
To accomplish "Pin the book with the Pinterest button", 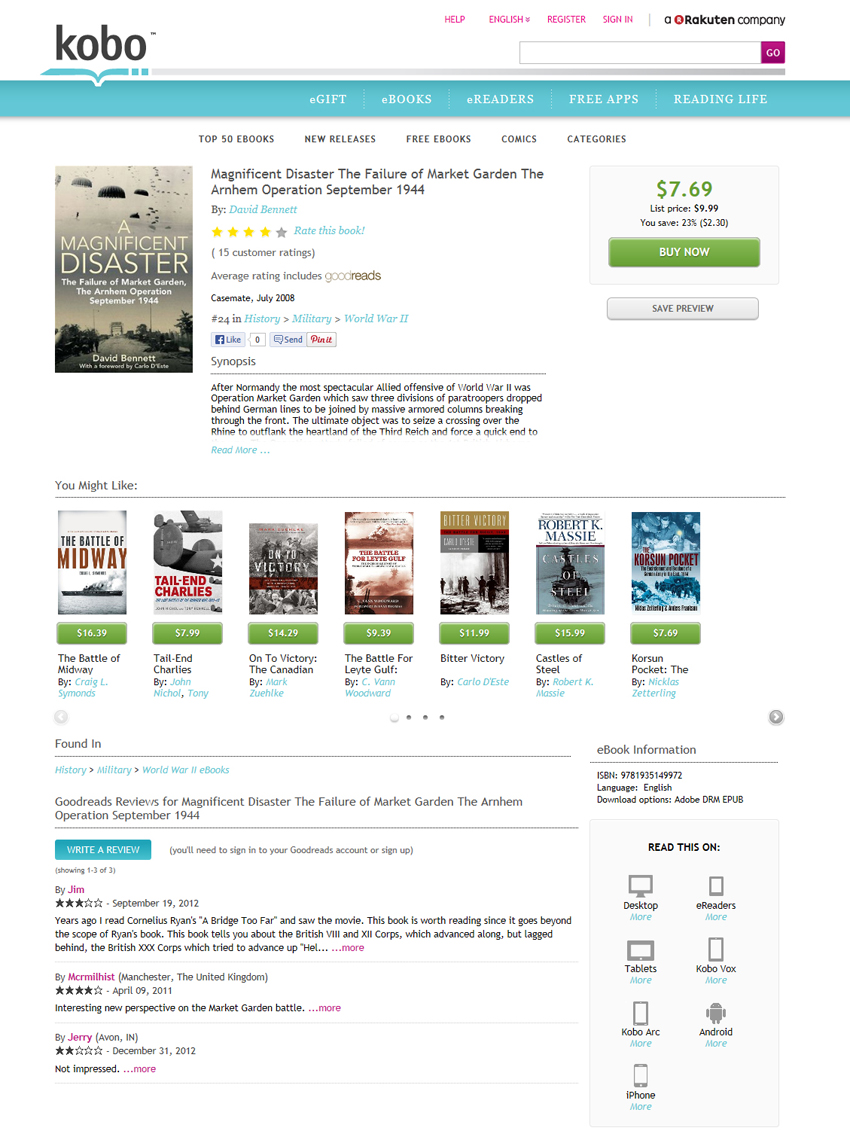I will tap(322, 340).
